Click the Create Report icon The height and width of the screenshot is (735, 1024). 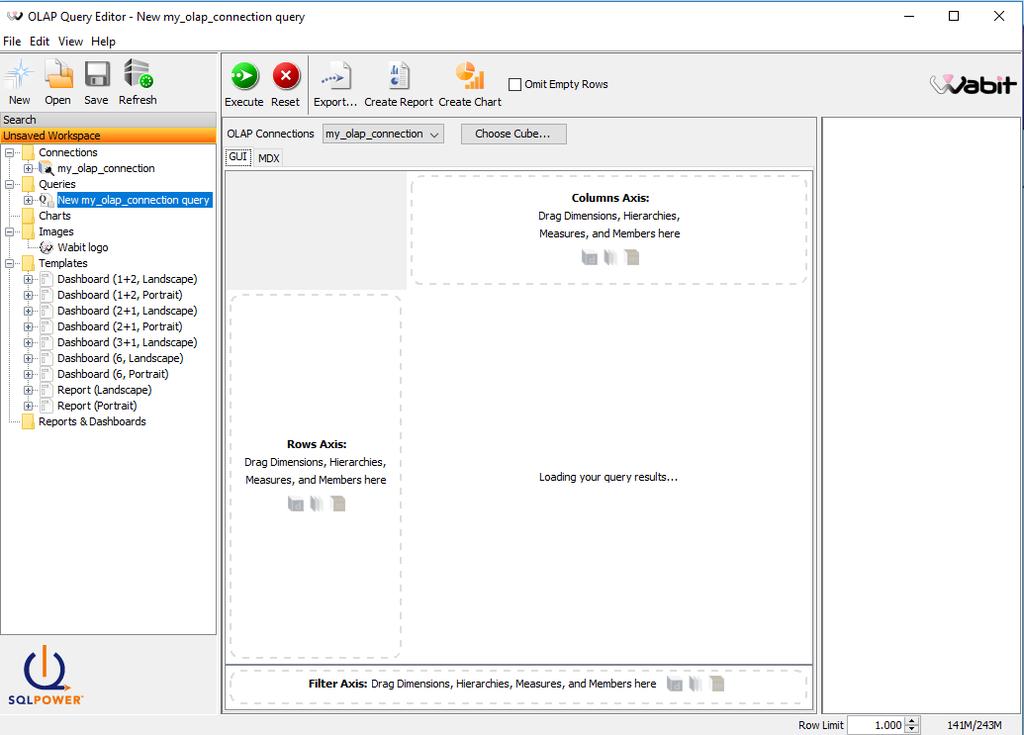click(398, 76)
